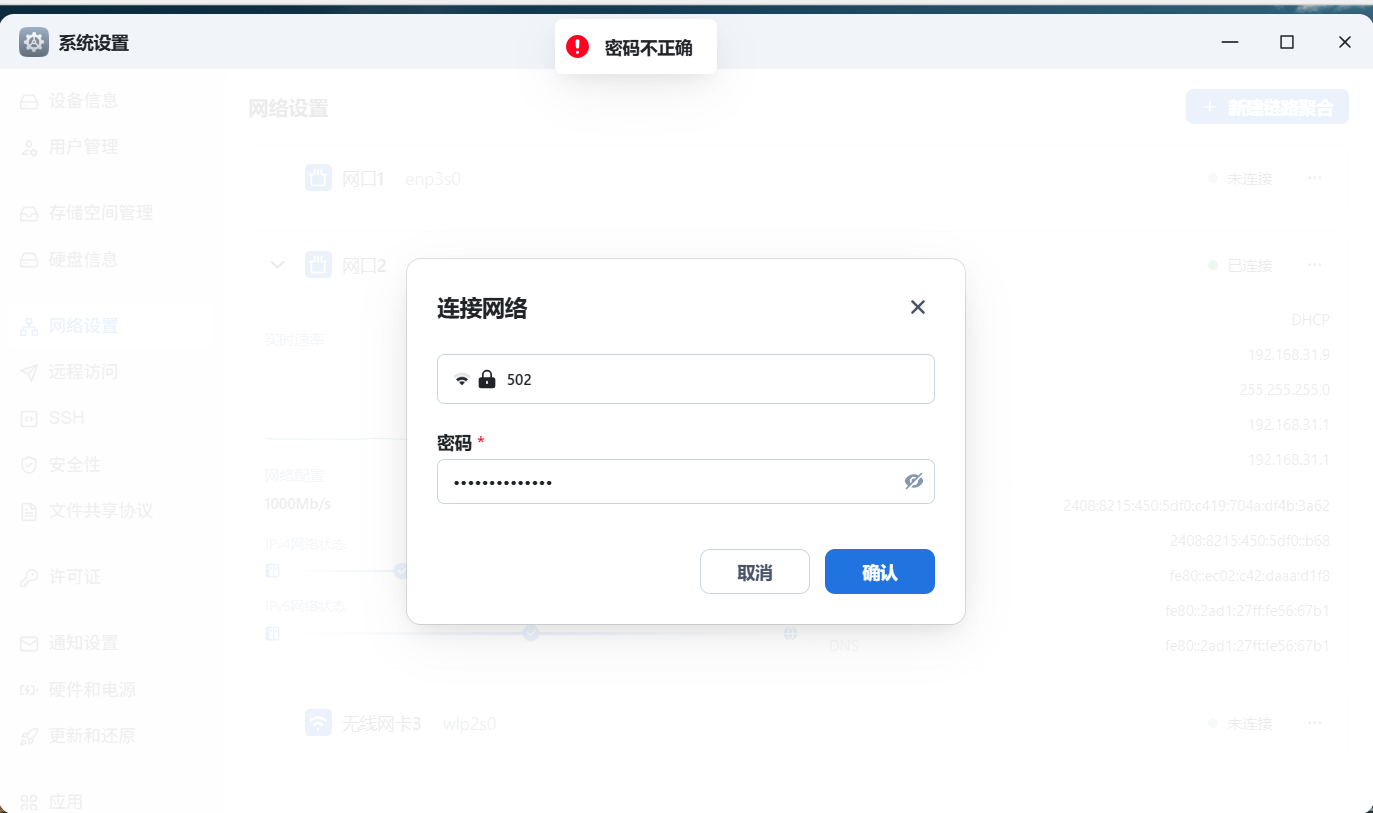Screen dimensions: 1373x813
Task: Open the three-dot more menu for 网口1
Action: pyautogui.click(x=1315, y=179)
